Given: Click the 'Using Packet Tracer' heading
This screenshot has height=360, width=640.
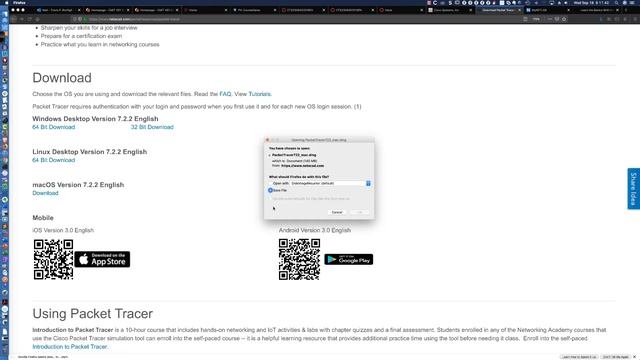Looking at the screenshot, I should tap(93, 313).
